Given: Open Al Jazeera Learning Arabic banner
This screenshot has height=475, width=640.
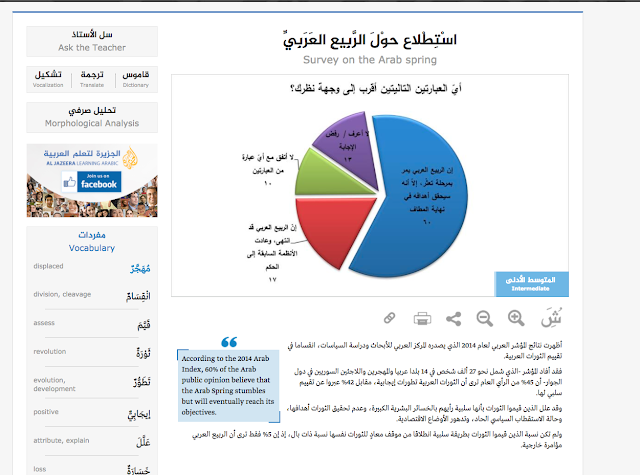Looking at the screenshot, I should pos(92,180).
